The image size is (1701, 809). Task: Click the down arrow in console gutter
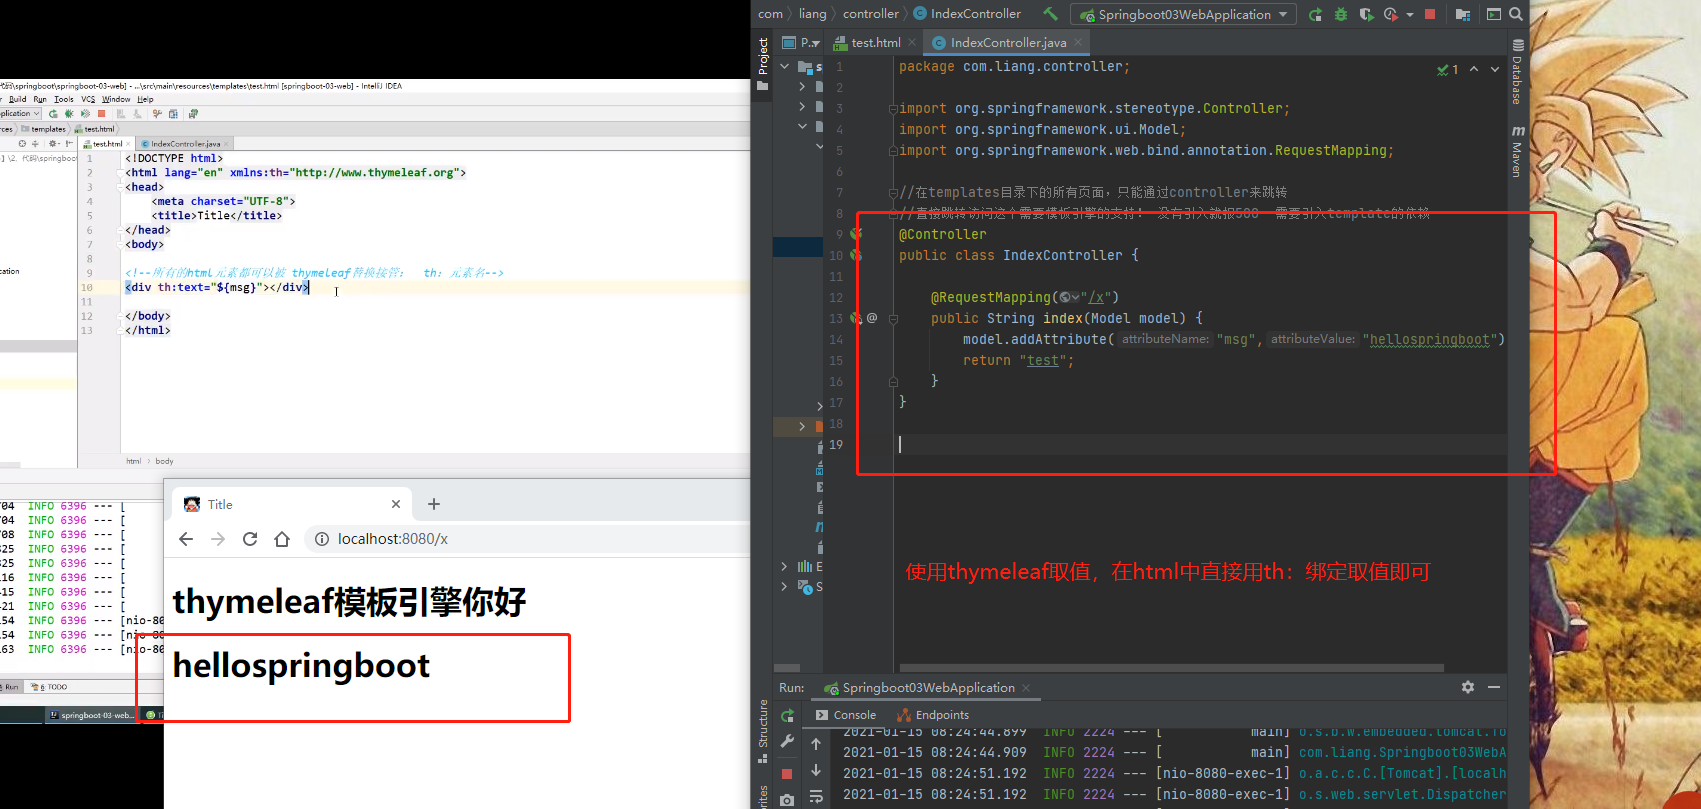[816, 770]
